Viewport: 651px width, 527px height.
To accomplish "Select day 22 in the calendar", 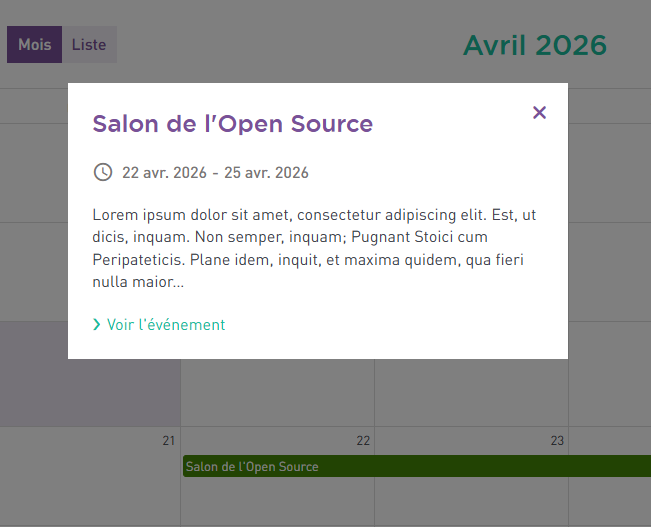I will pyautogui.click(x=363, y=441).
